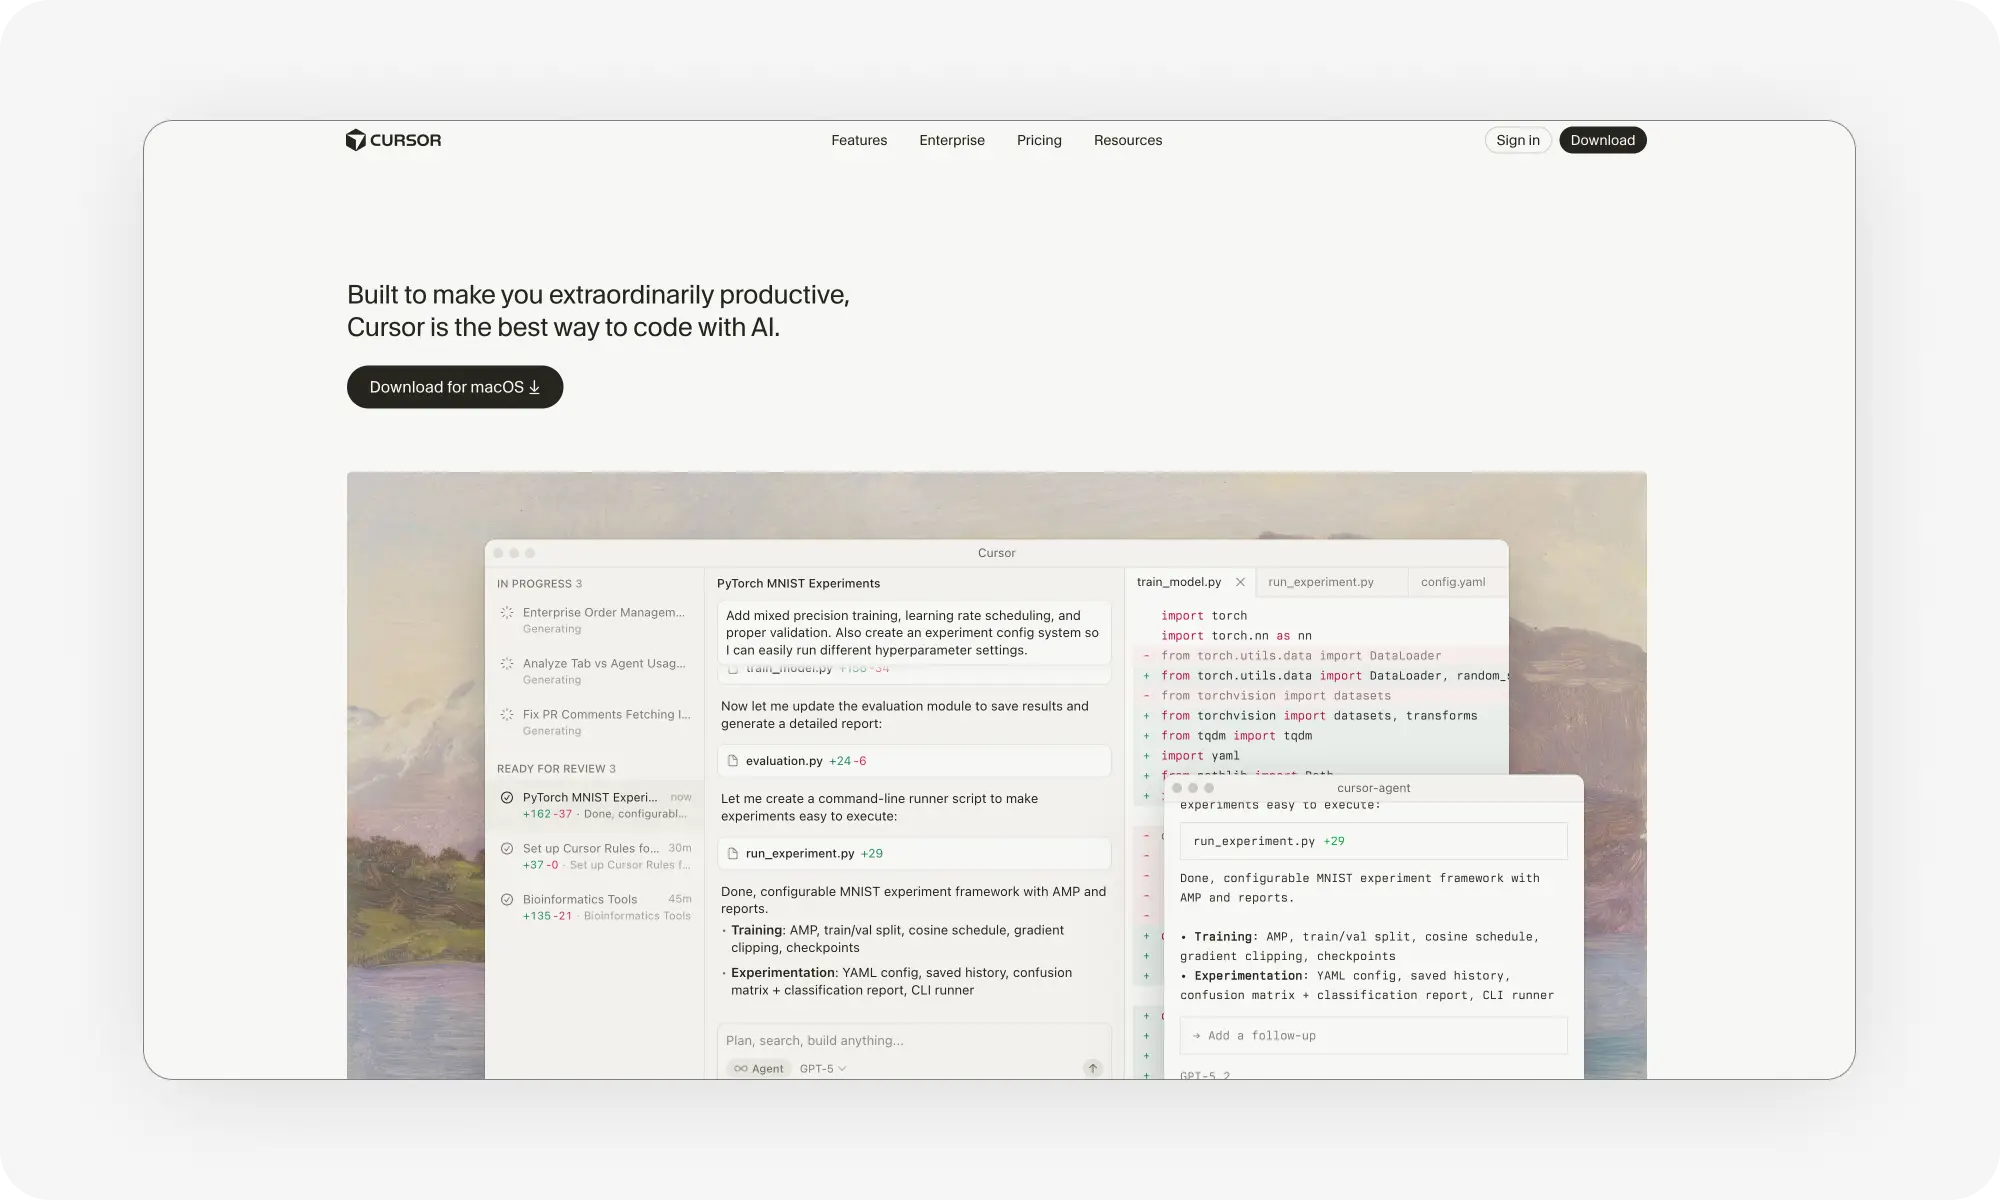This screenshot has width=2000, height=1200.
Task: Click the Sign in link
Action: pos(1517,140)
